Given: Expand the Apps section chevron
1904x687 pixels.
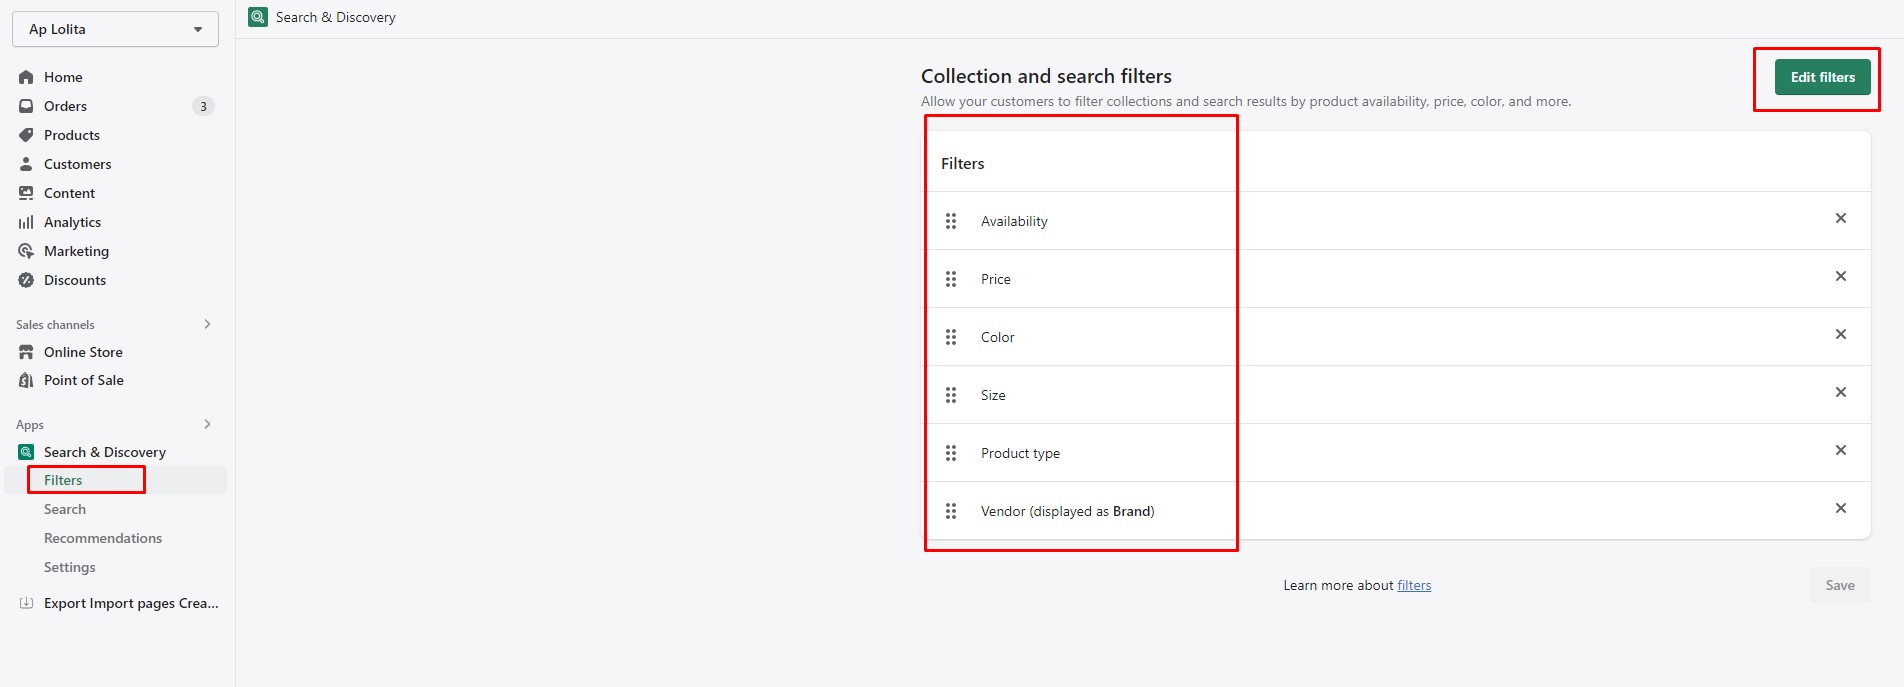Looking at the screenshot, I should coord(207,424).
